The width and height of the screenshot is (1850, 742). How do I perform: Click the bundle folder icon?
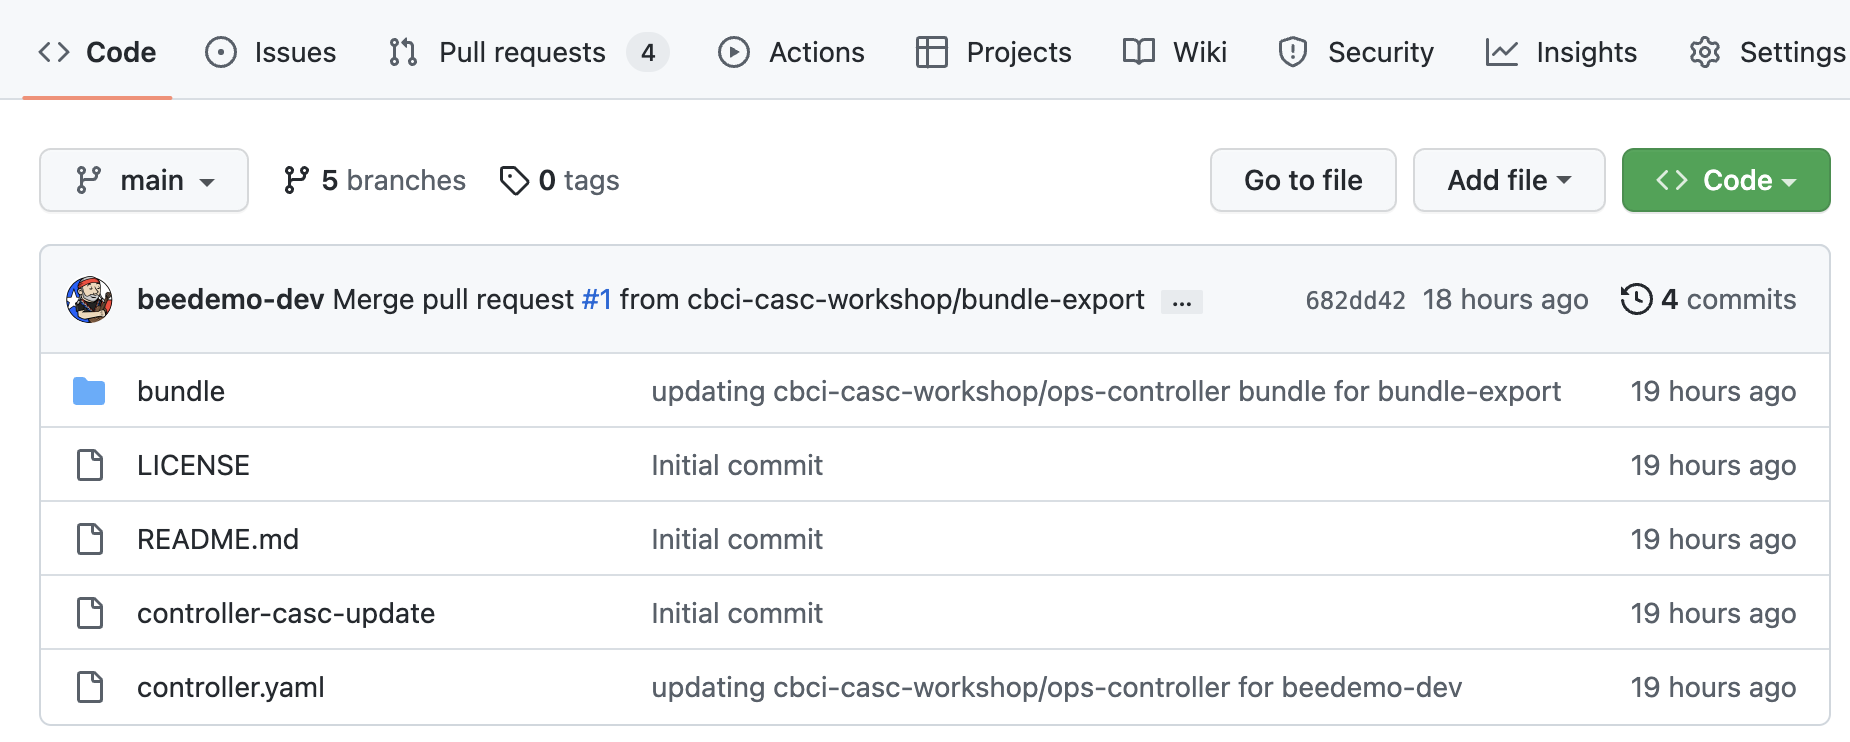point(89,391)
